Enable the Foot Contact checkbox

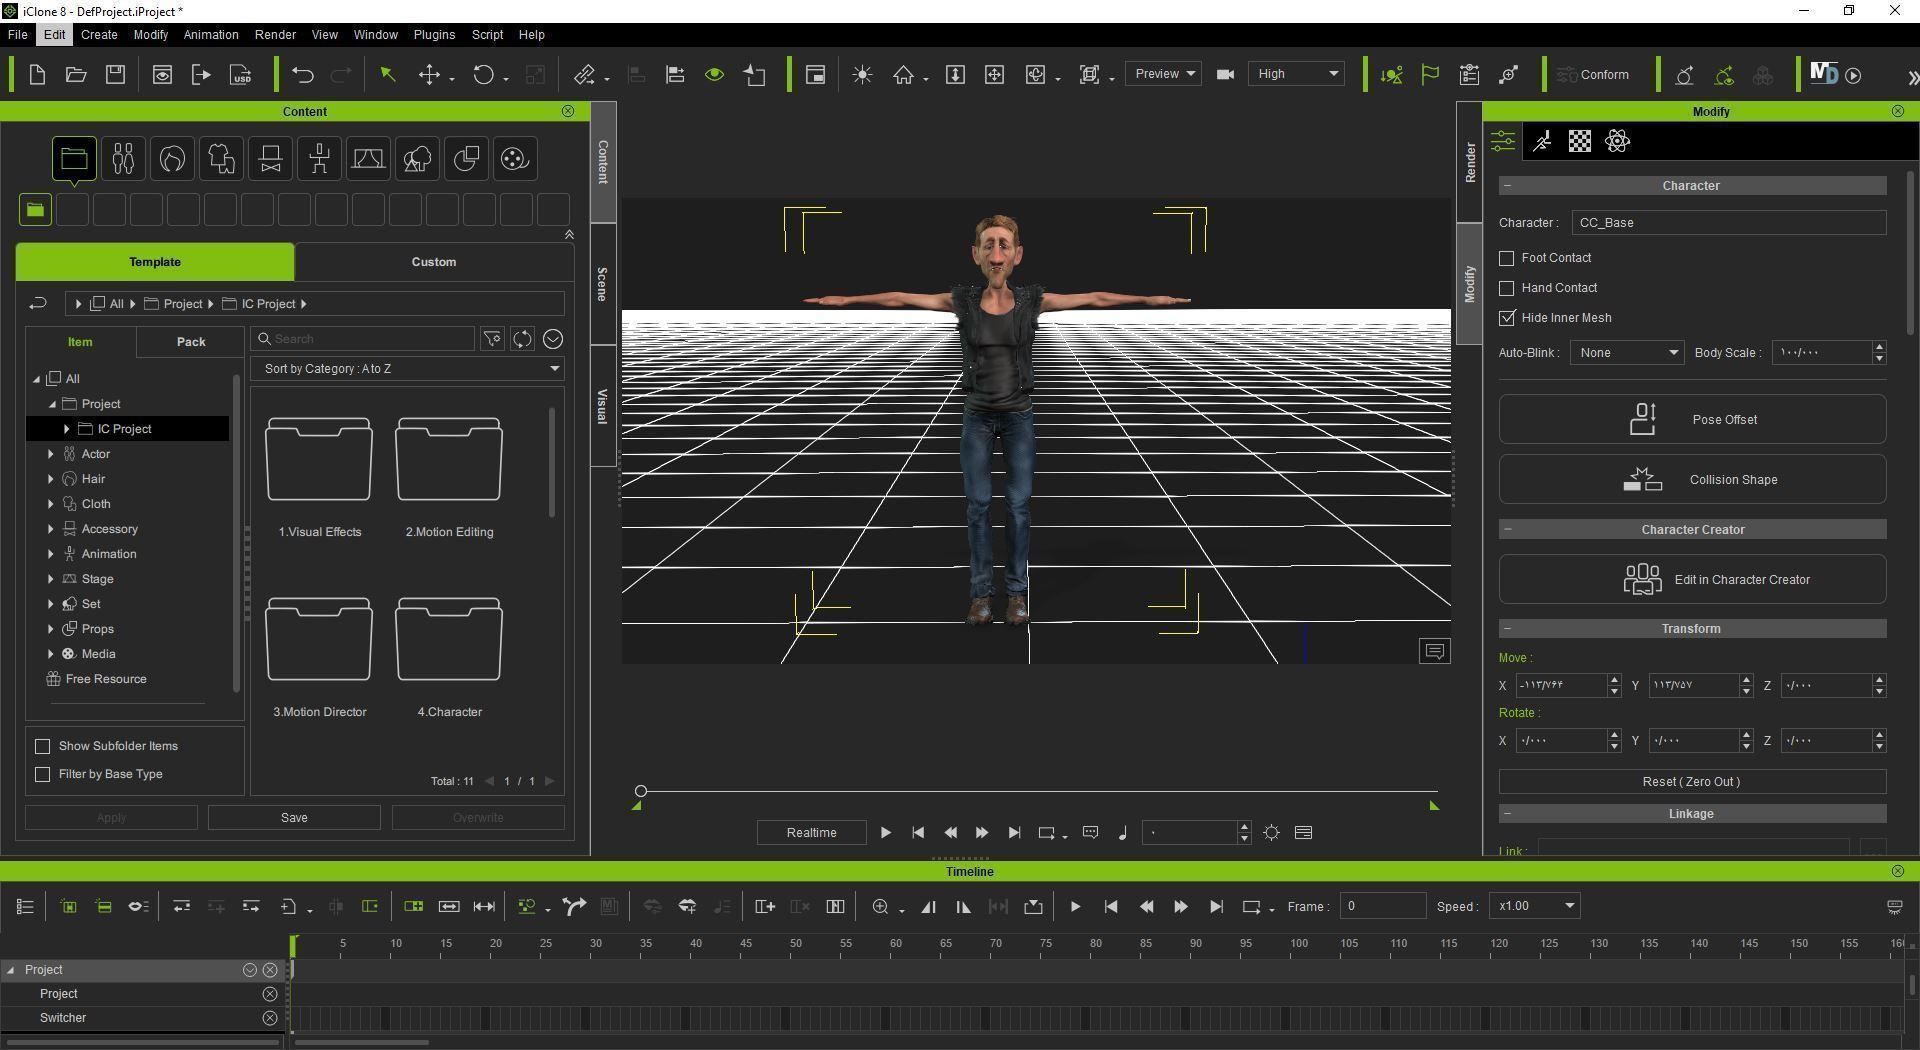[1507, 258]
